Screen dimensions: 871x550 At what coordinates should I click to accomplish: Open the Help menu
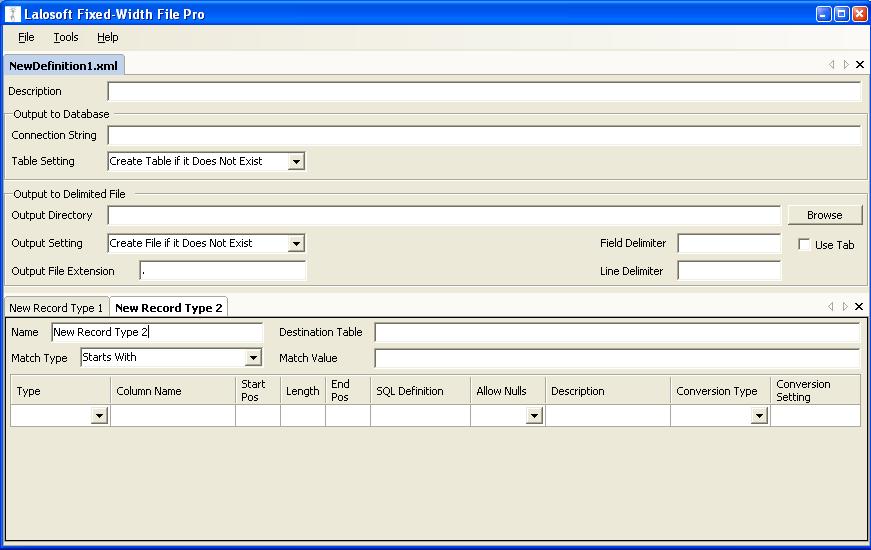[x=108, y=37]
